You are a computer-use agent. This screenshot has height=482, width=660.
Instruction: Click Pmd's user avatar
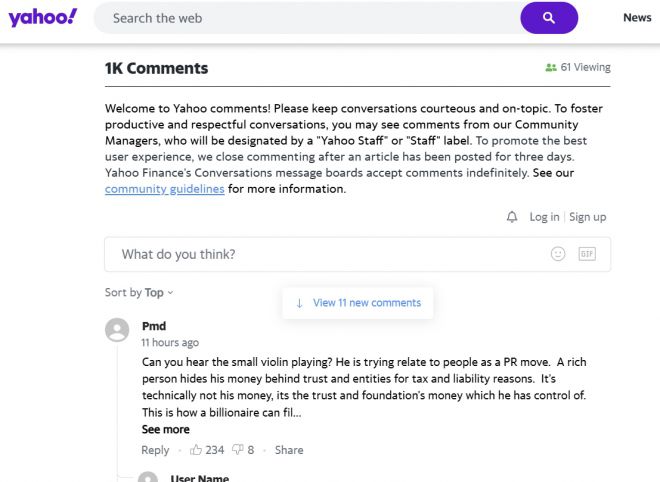pos(118,330)
